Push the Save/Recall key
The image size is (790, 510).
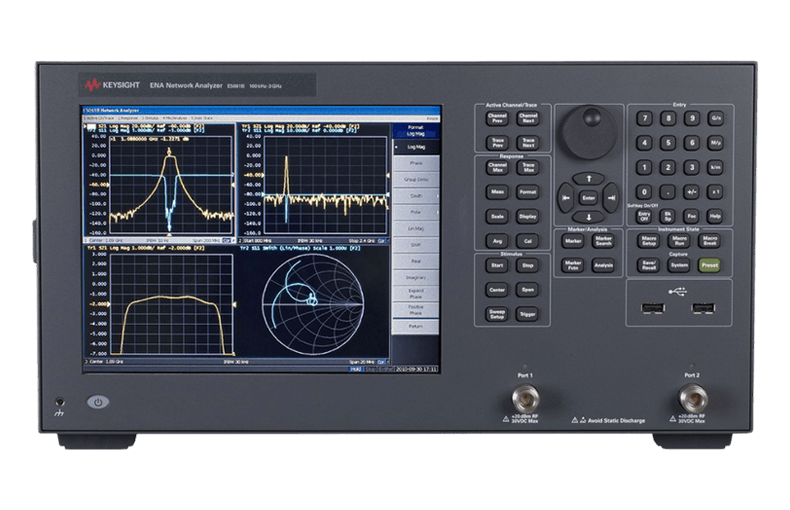pos(649,266)
